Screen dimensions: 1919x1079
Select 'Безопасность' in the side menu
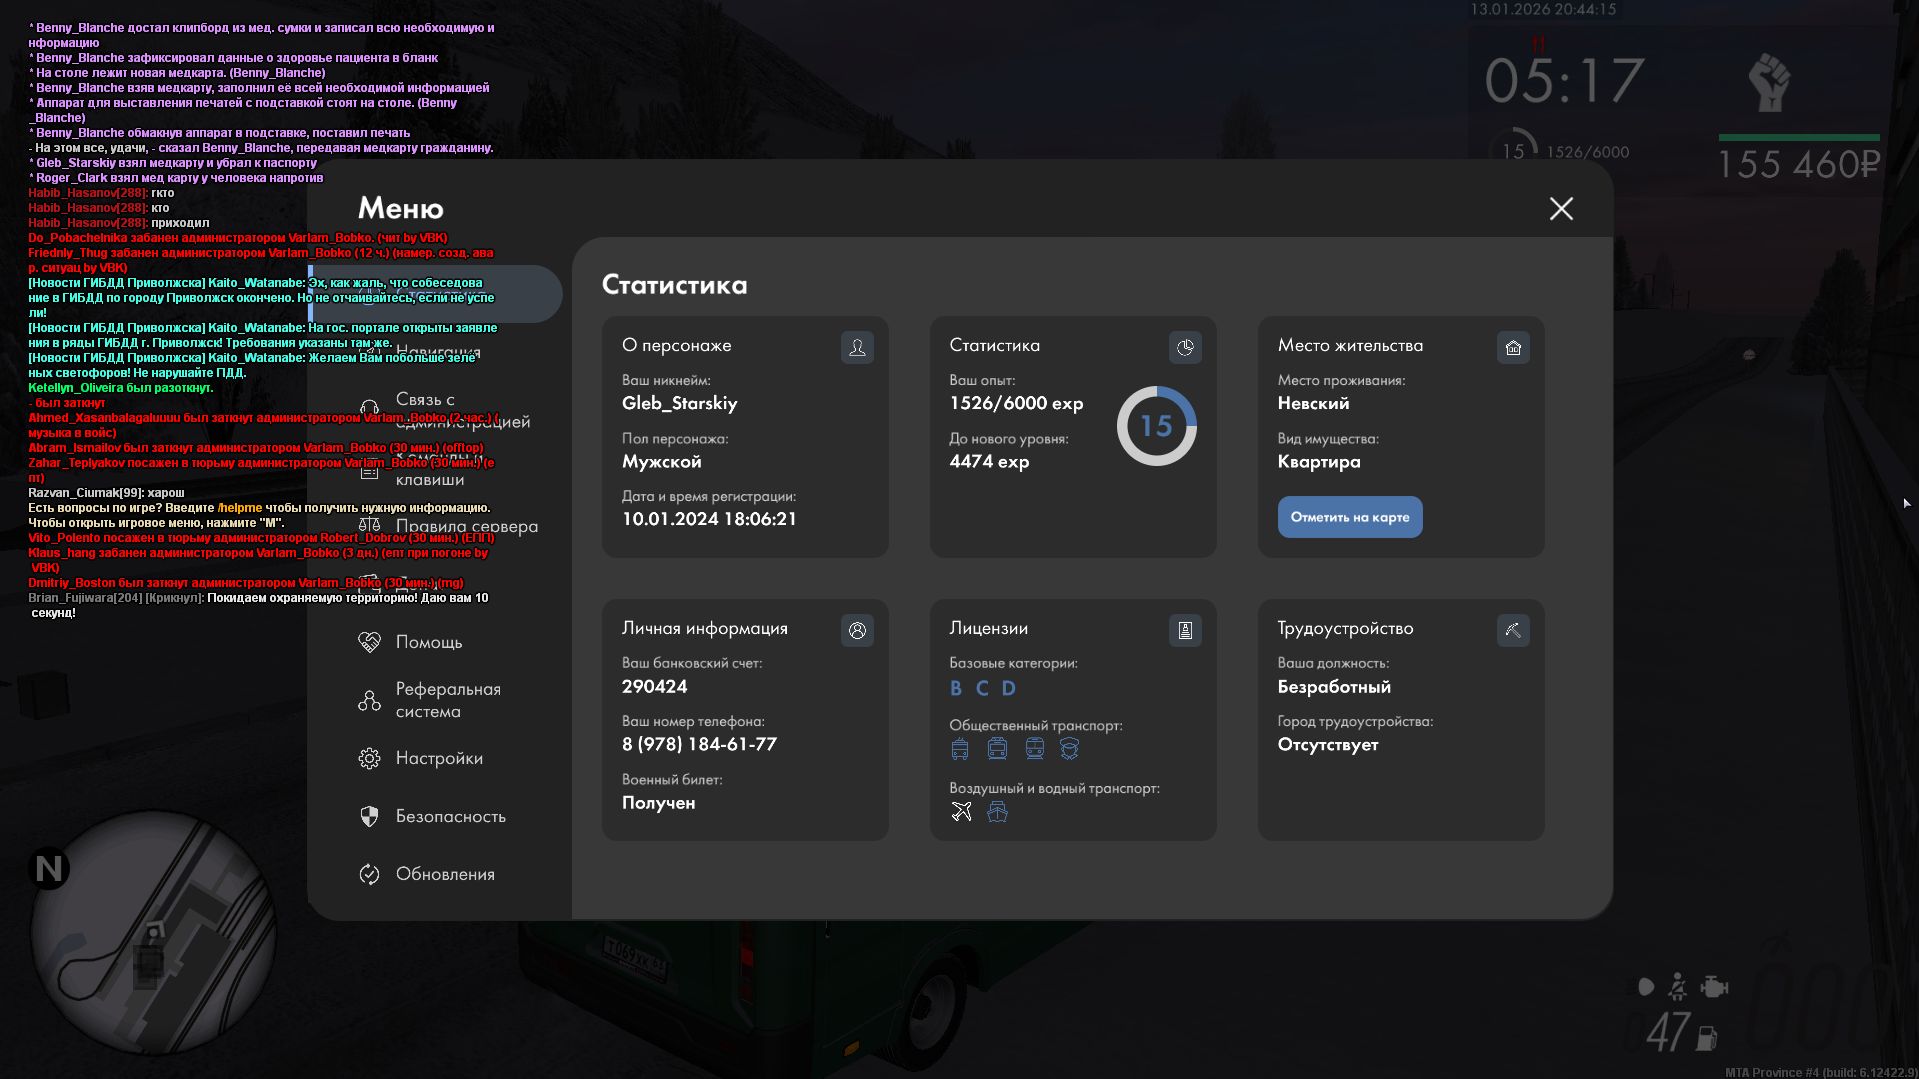[x=450, y=816]
